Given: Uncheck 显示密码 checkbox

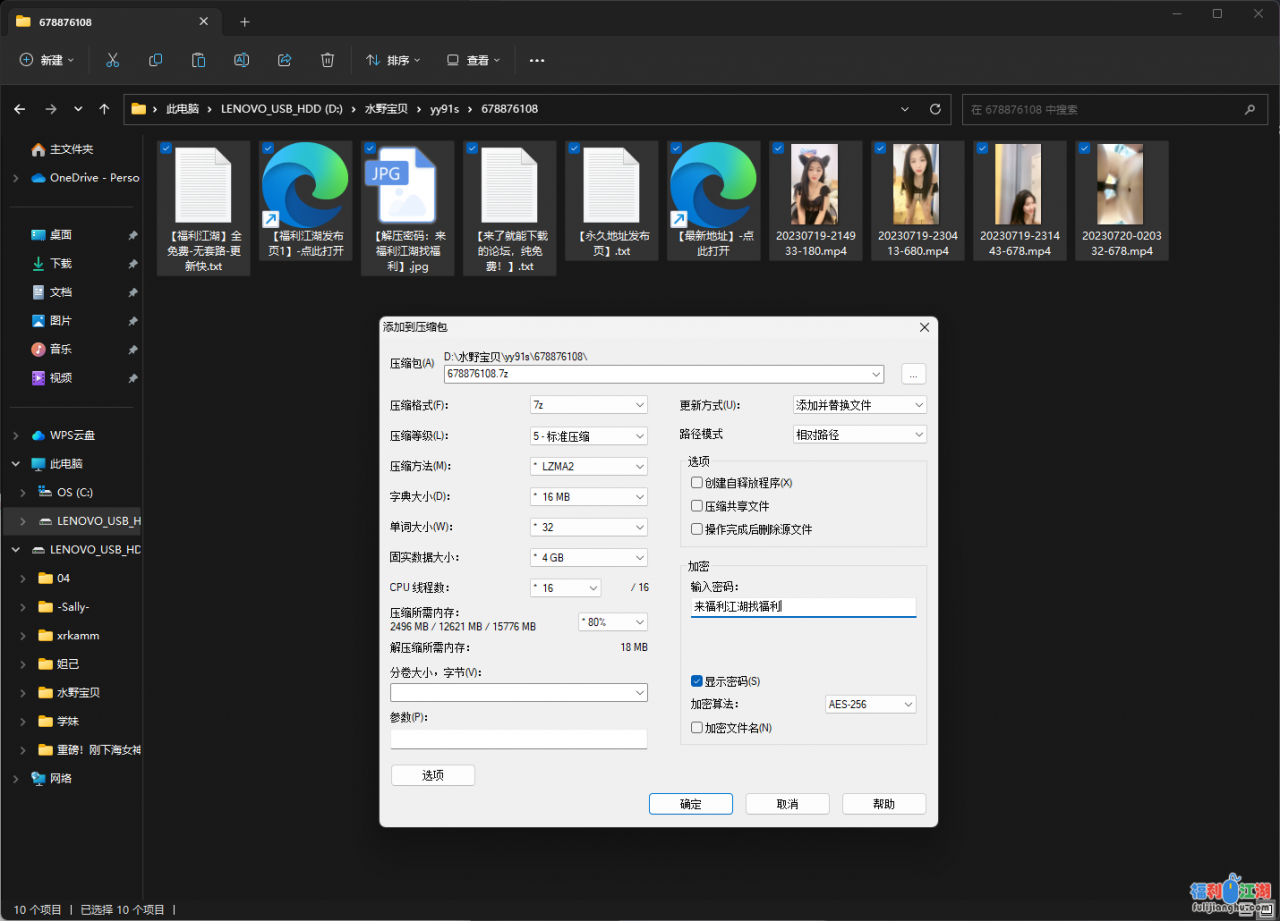Looking at the screenshot, I should [697, 681].
